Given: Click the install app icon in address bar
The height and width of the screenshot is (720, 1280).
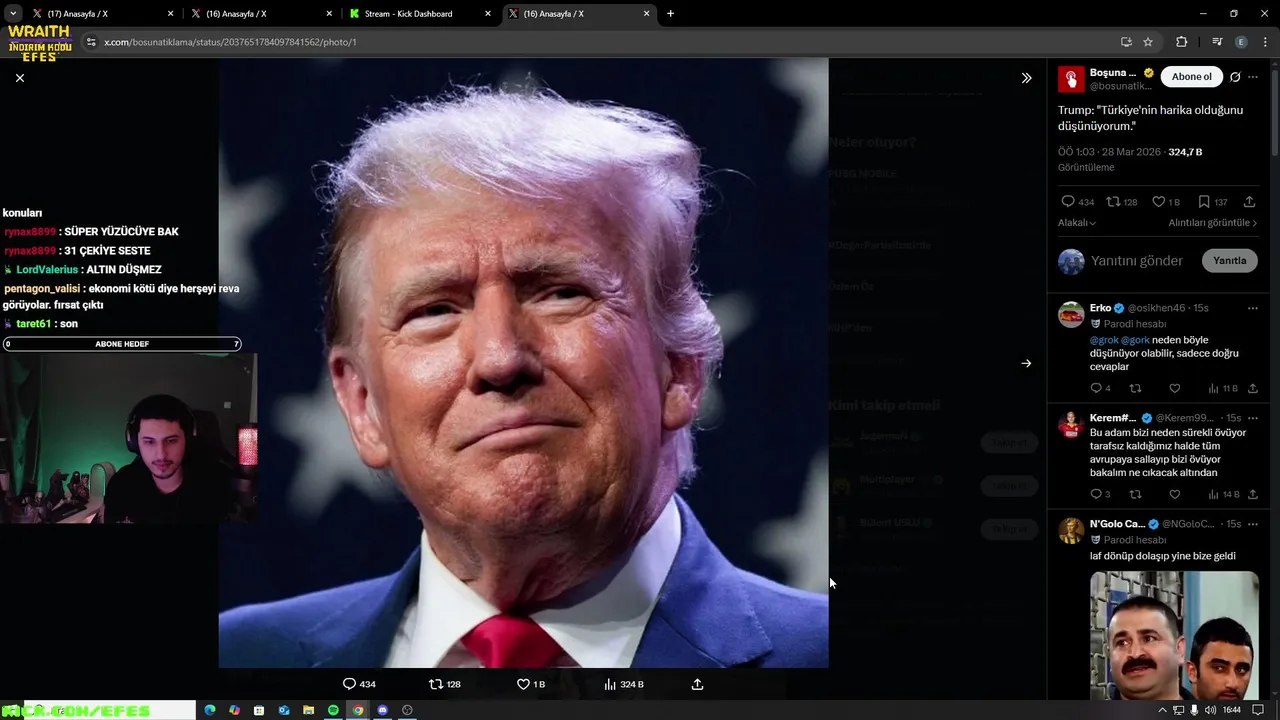Looking at the screenshot, I should tap(1126, 42).
